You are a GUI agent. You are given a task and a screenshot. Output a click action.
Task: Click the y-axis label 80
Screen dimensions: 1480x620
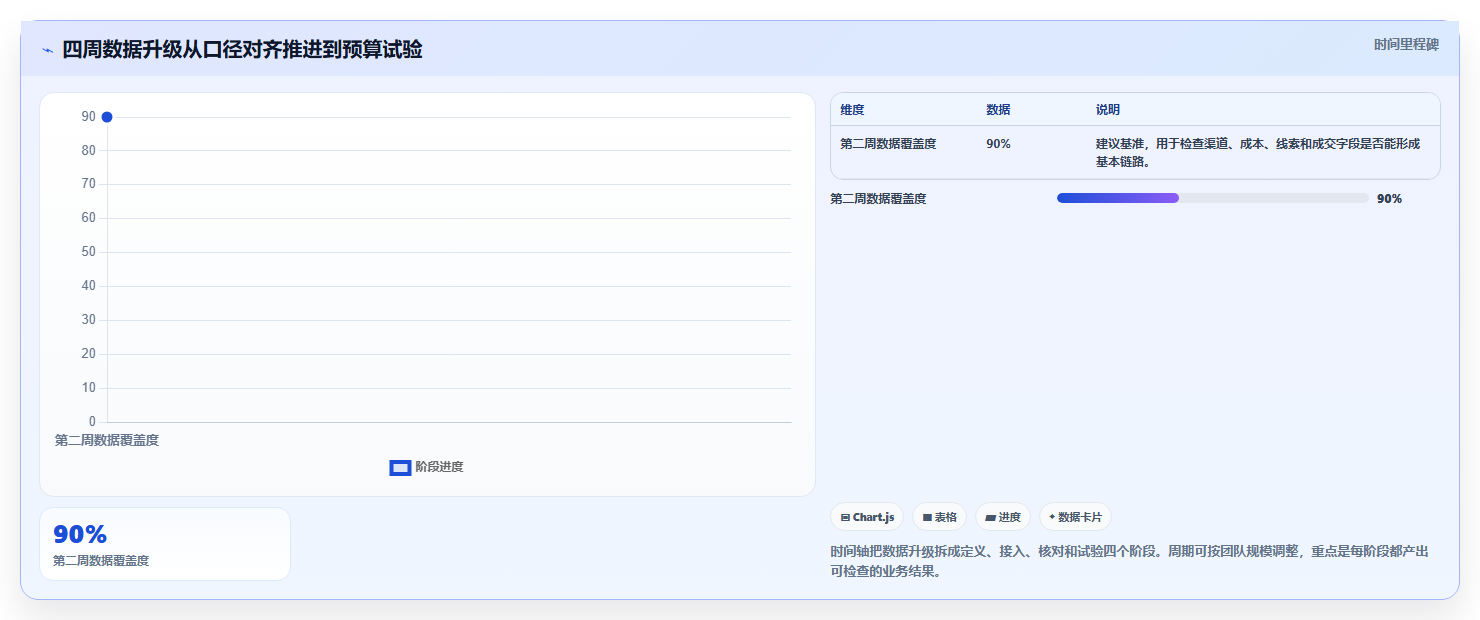(89, 151)
